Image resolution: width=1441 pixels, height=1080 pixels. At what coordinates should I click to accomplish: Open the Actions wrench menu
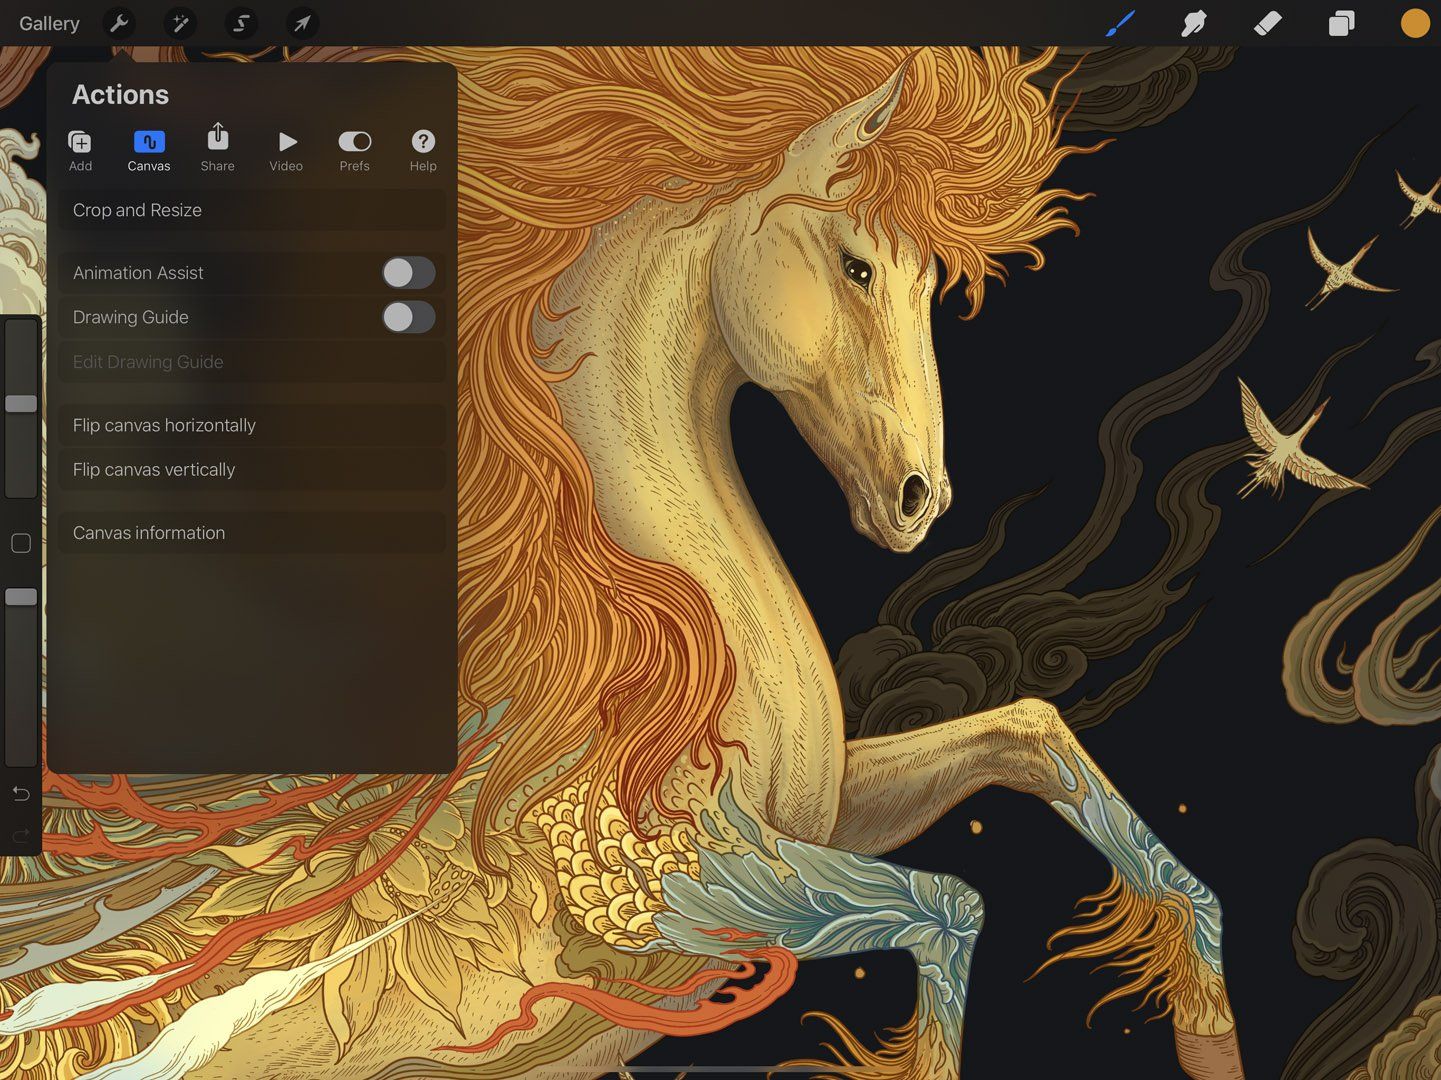[119, 23]
